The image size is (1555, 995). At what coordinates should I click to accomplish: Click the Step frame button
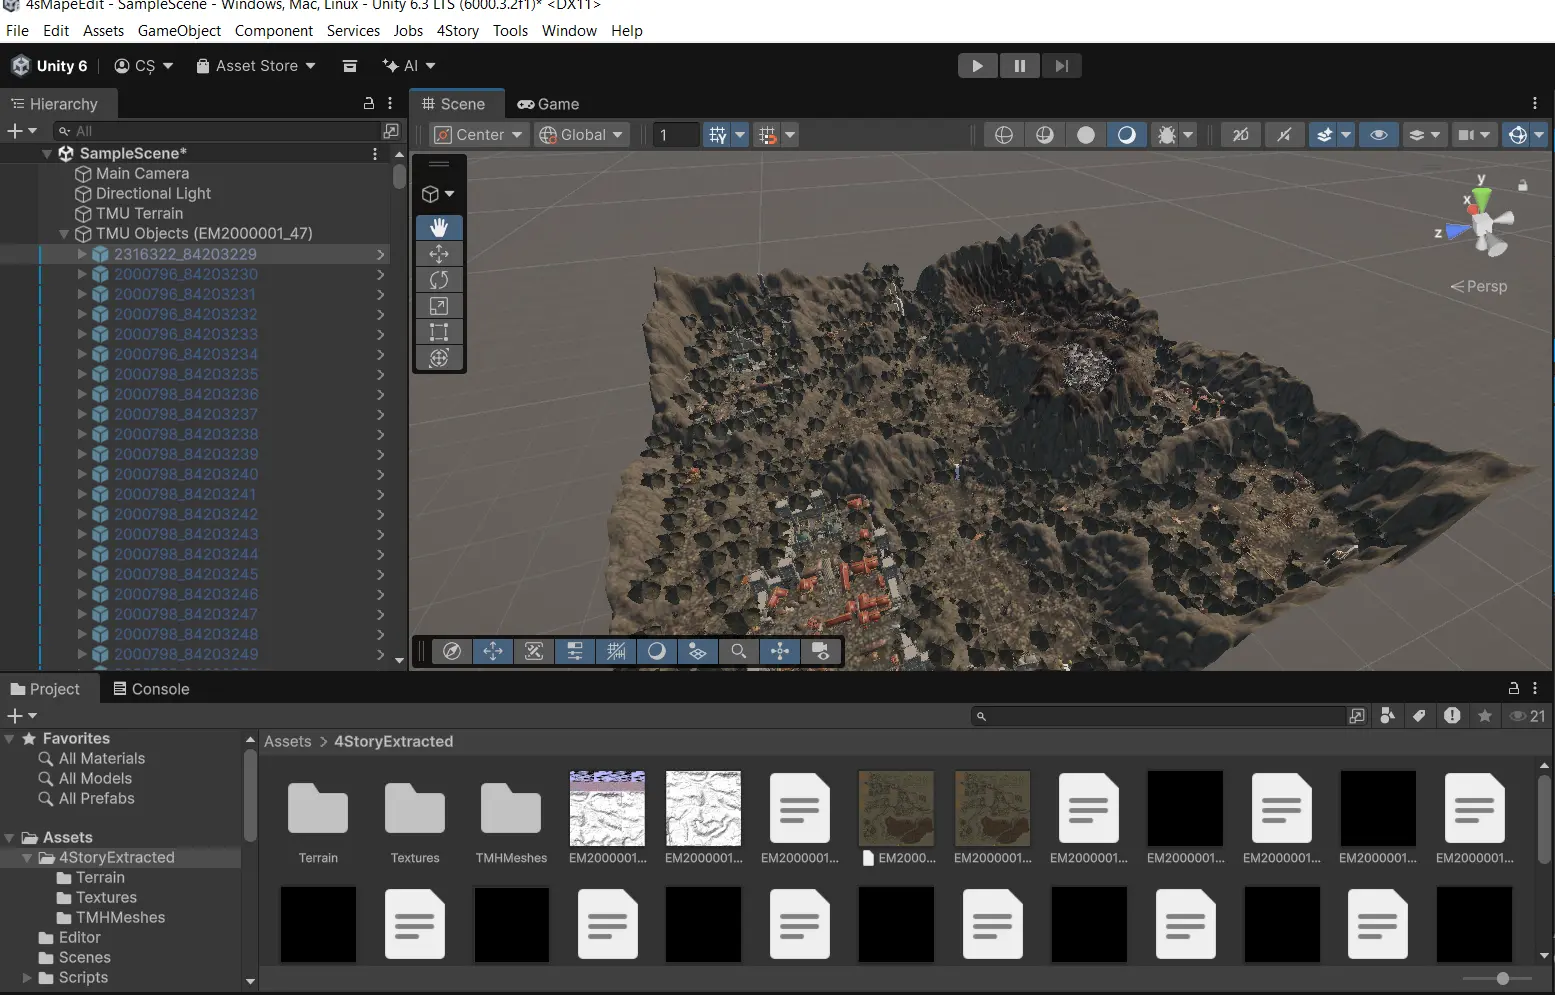point(1062,66)
